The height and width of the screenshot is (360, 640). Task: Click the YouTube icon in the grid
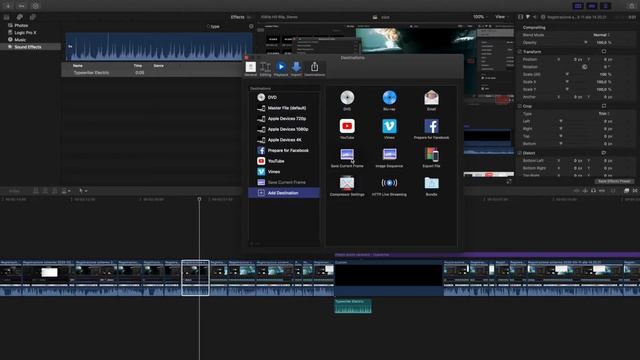[347, 126]
